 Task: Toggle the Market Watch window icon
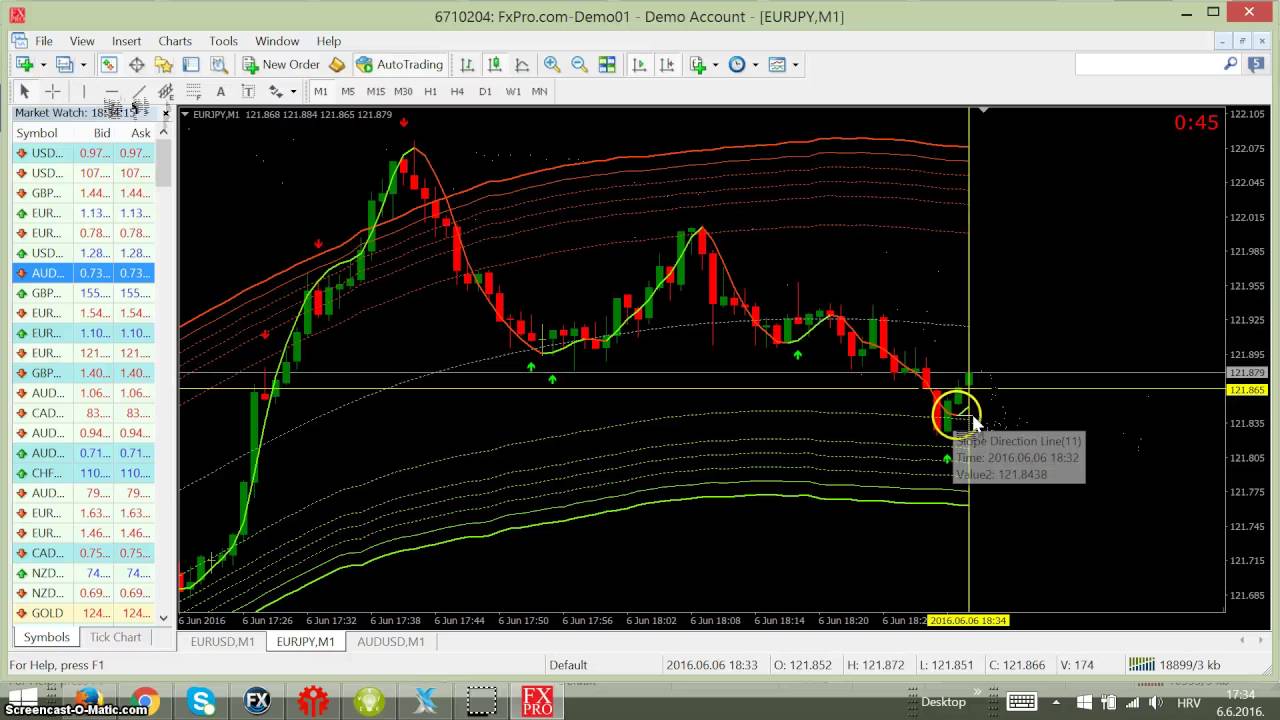pos(108,64)
